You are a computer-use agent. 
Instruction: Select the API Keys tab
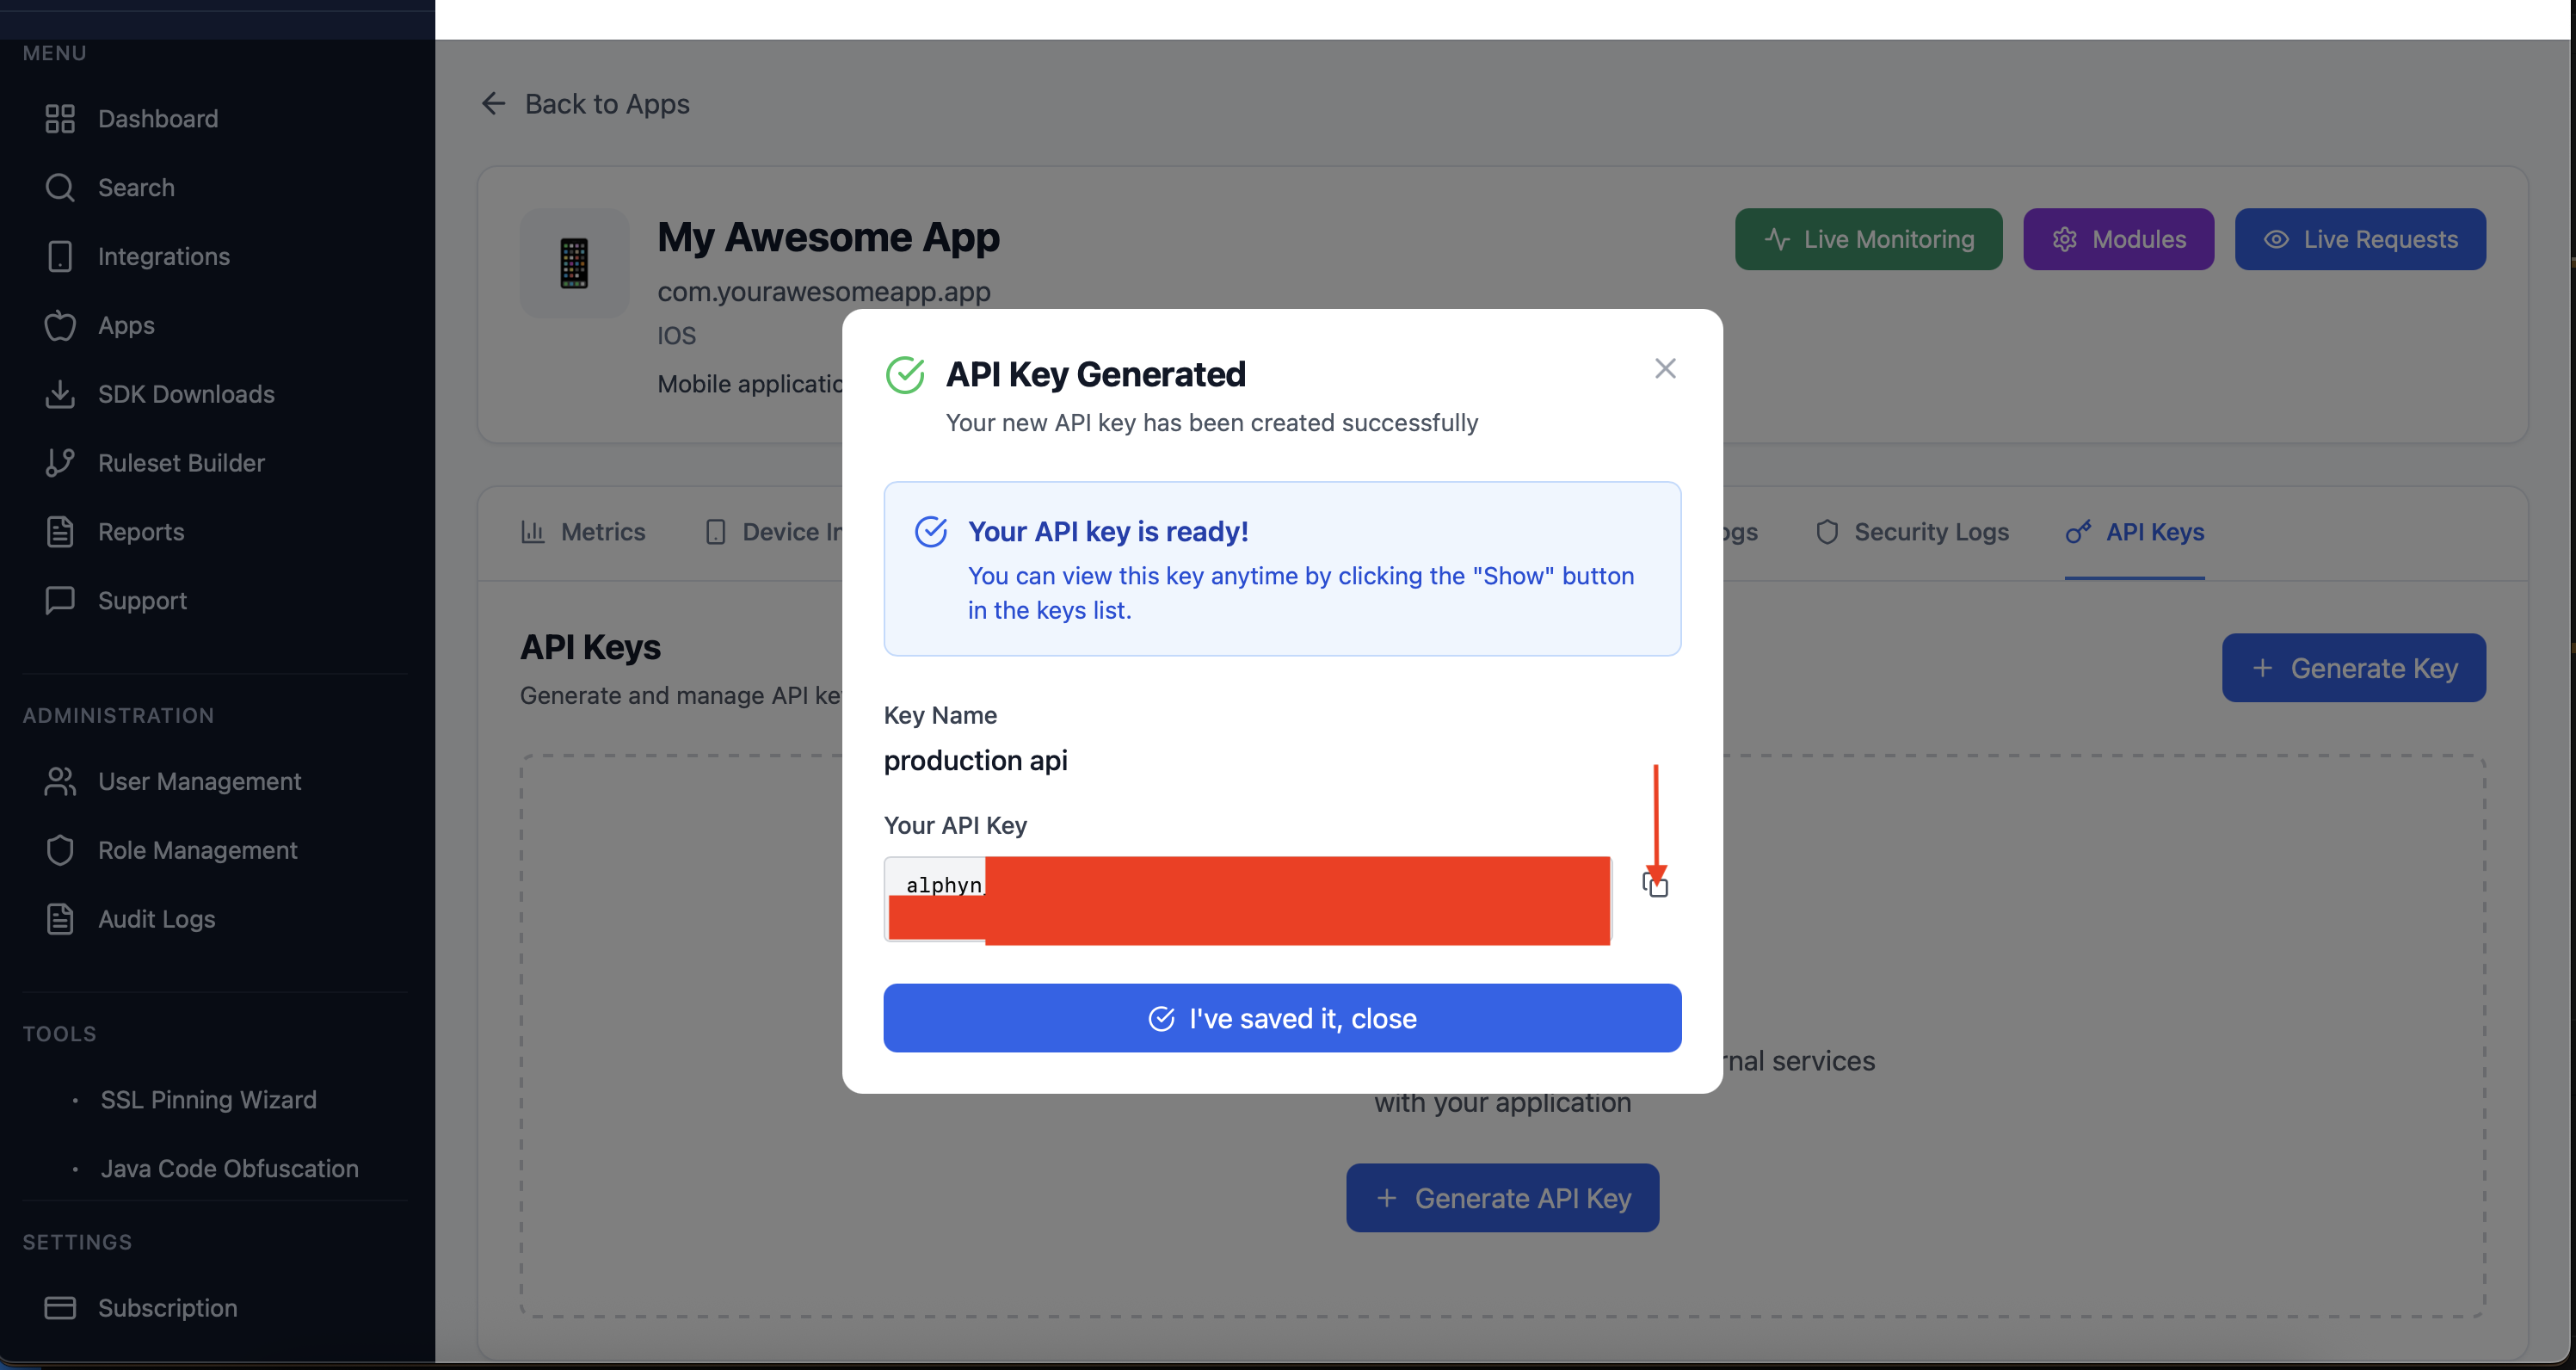[x=2135, y=532]
